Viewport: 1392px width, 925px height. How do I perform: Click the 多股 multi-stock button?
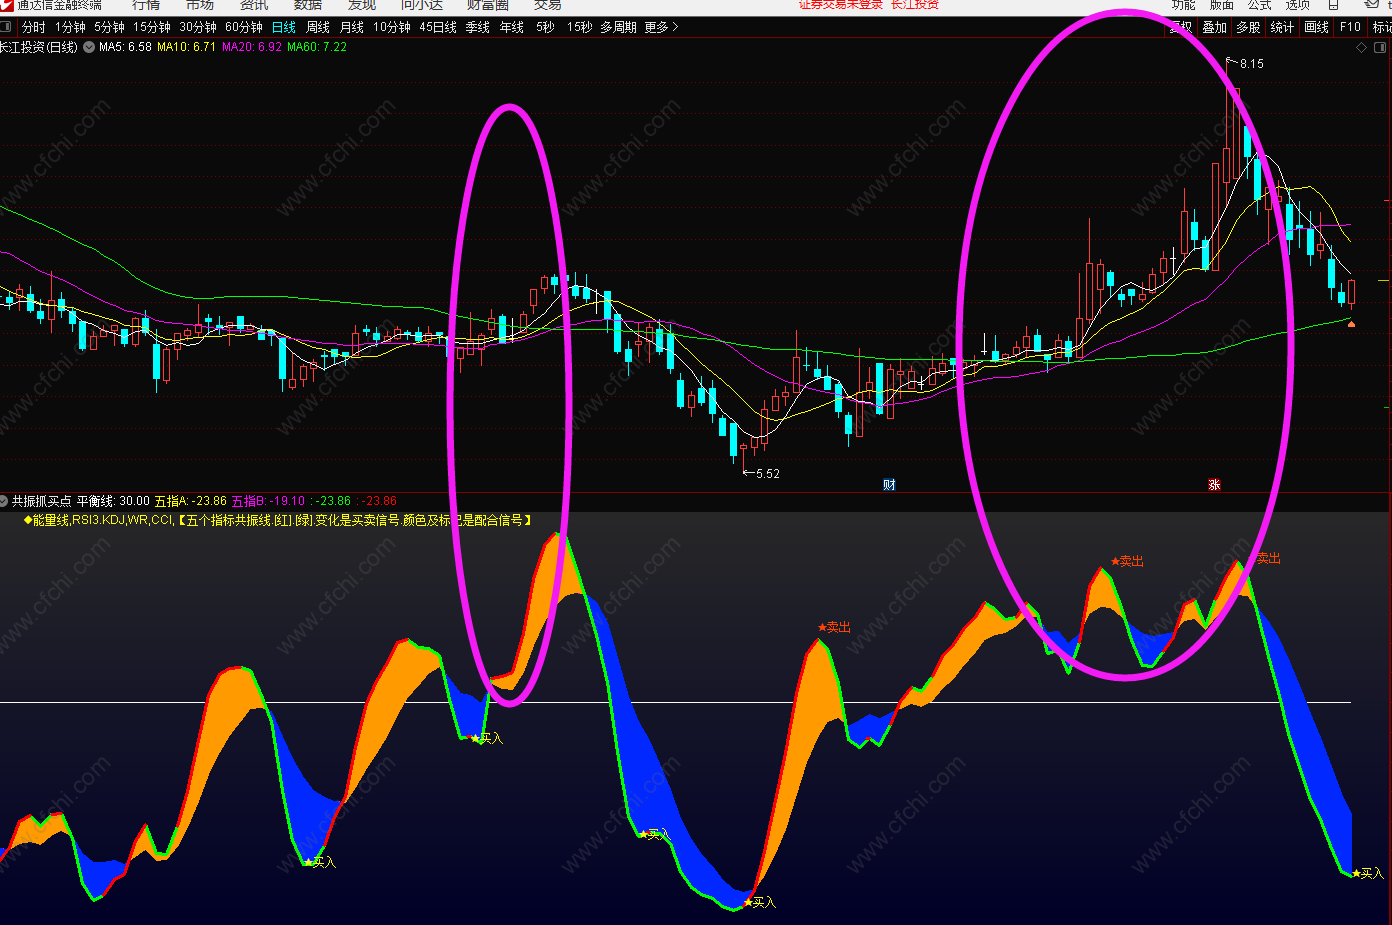(x=1248, y=27)
